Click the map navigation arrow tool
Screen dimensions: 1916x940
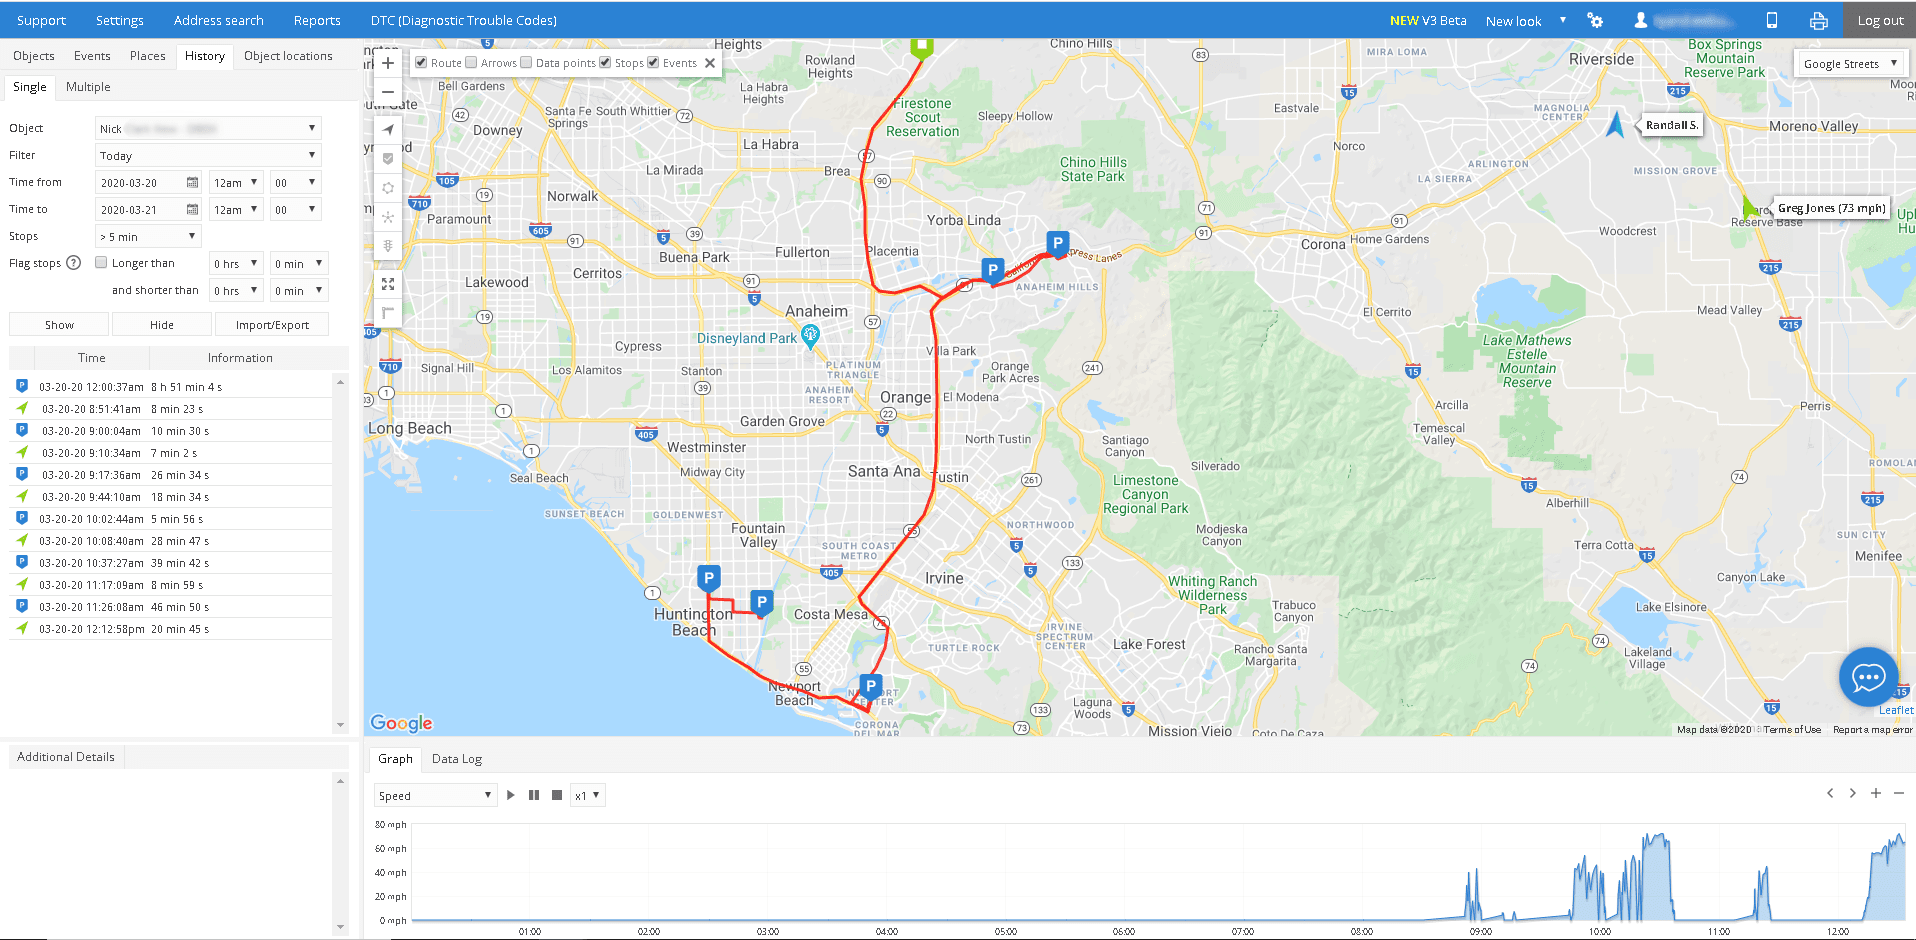[388, 129]
